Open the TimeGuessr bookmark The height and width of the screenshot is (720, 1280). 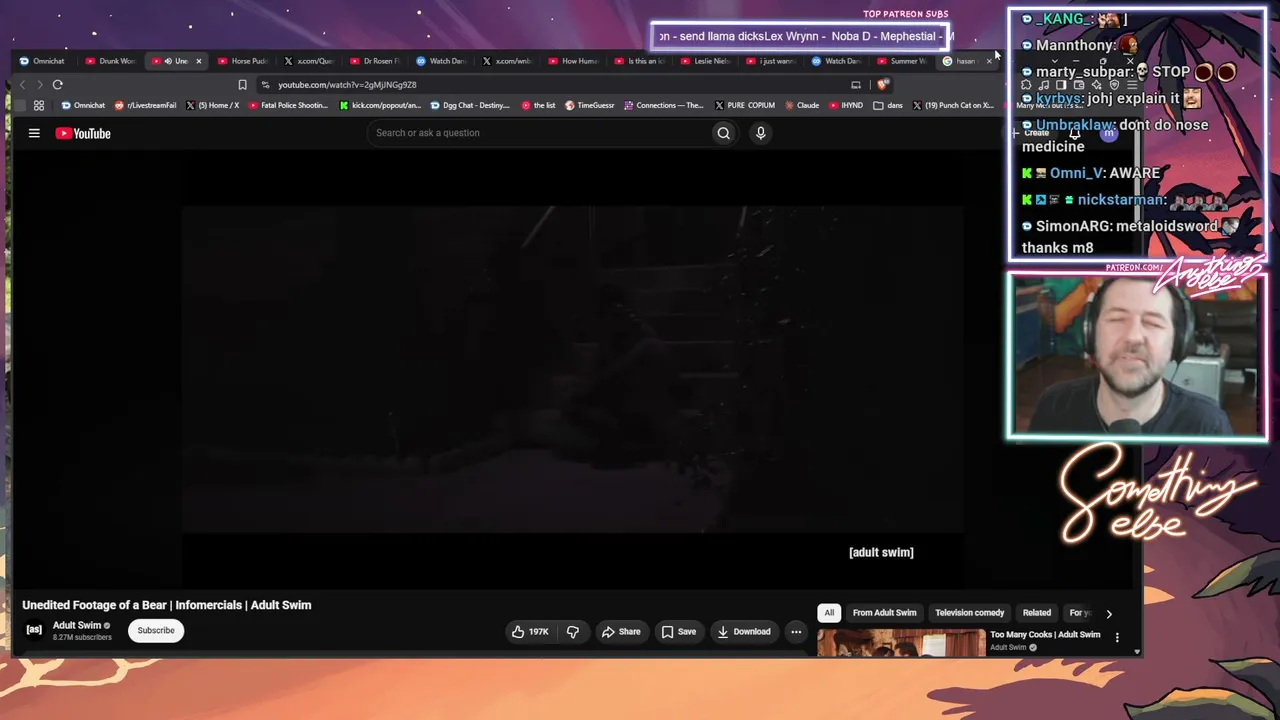click(590, 105)
